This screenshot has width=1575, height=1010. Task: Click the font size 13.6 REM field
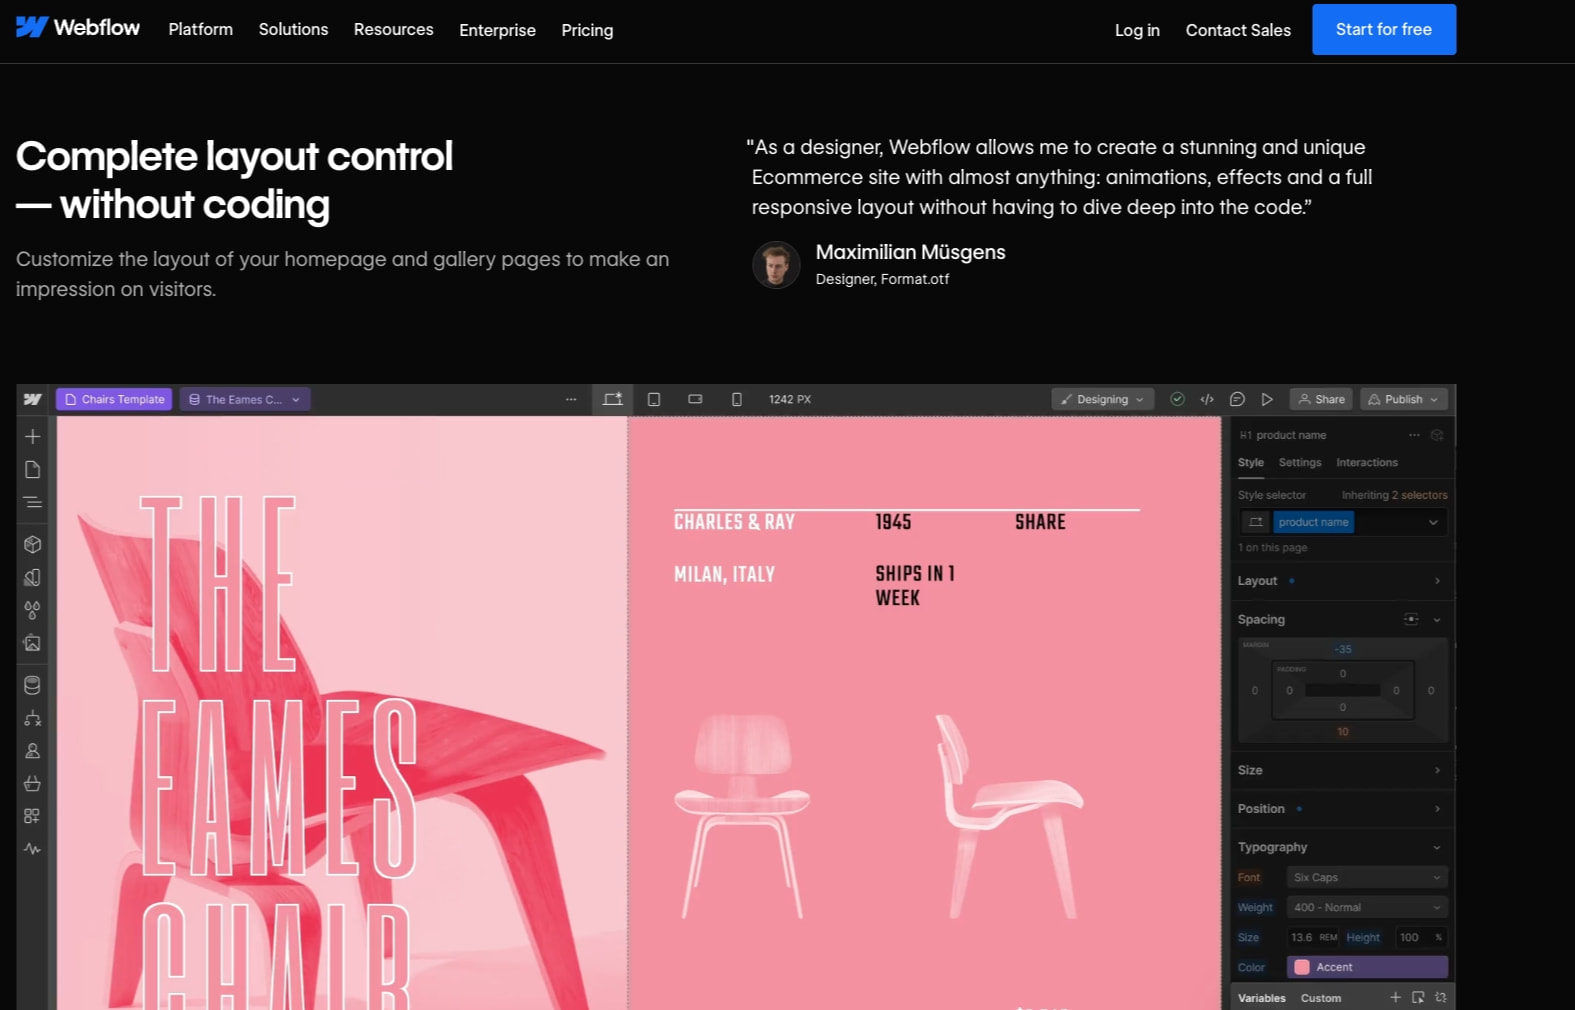1314,937
